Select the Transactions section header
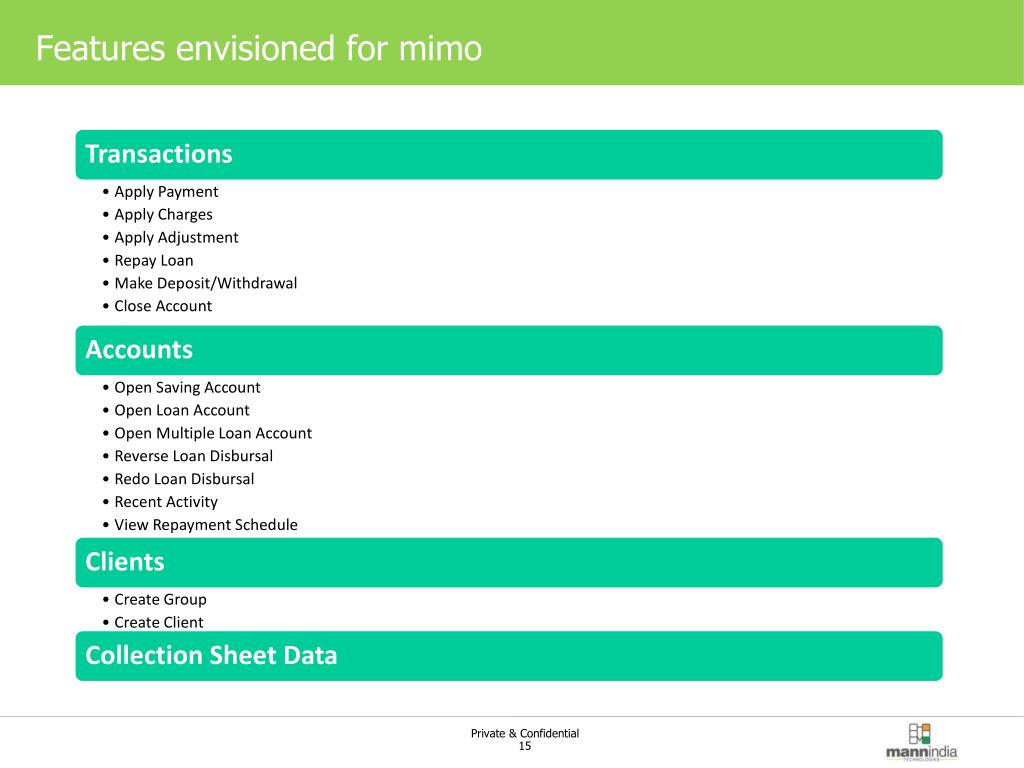 [x=509, y=155]
